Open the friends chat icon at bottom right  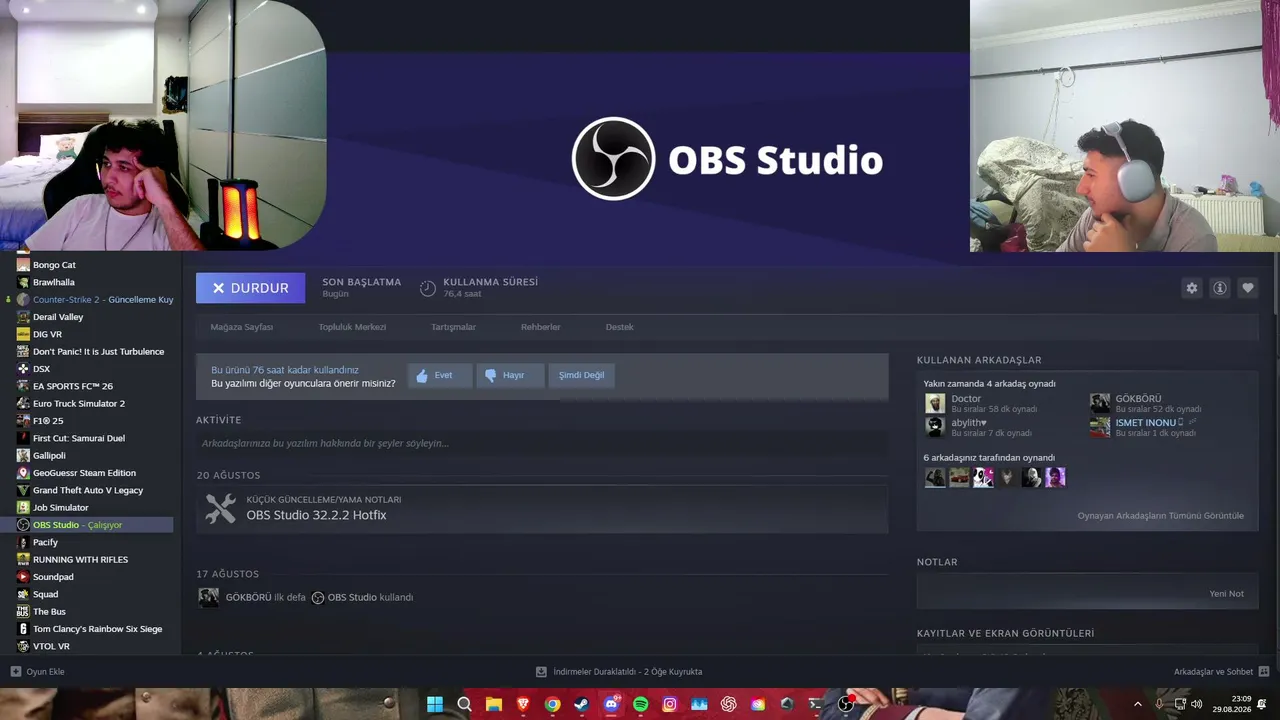[1264, 672]
